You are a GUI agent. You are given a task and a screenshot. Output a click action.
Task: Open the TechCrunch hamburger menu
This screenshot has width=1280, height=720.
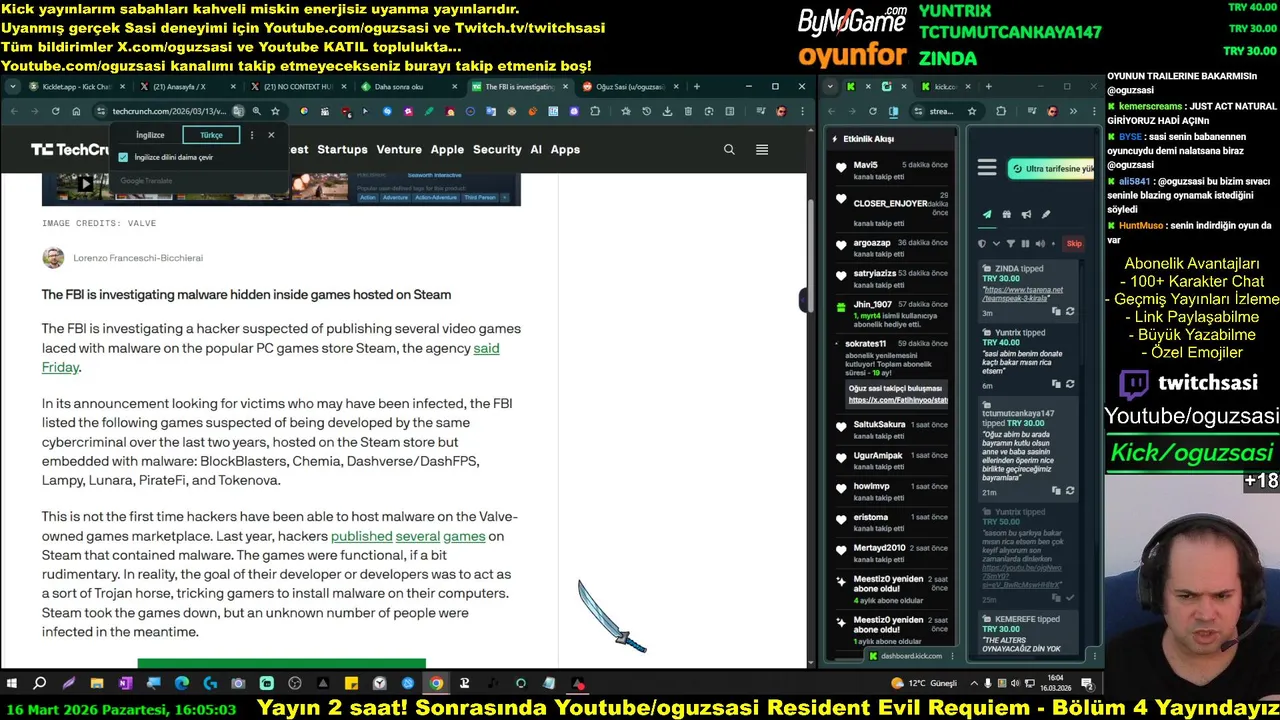pos(762,149)
